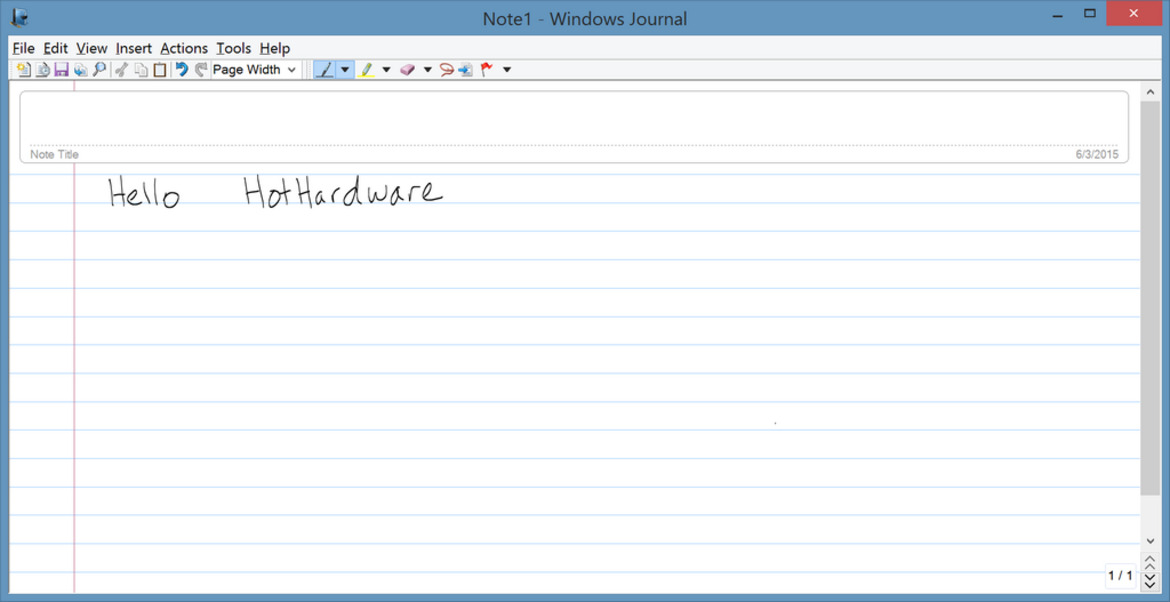The width and height of the screenshot is (1170, 602).
Task: Click the double-up previous page button
Action: coord(1150,565)
